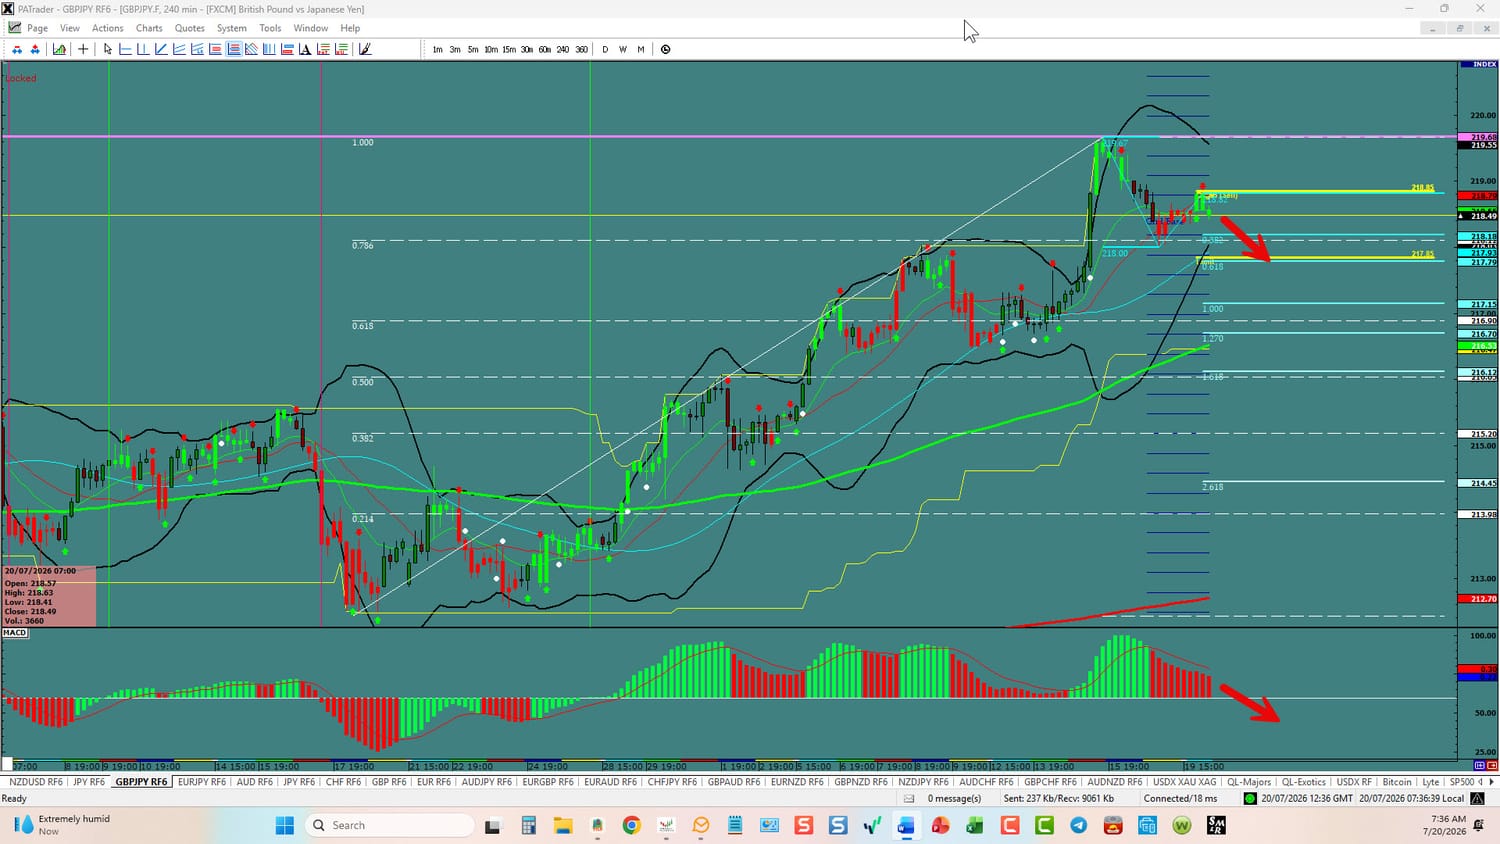
Task: Click the '0 message(s)' status text
Action: click(954, 798)
